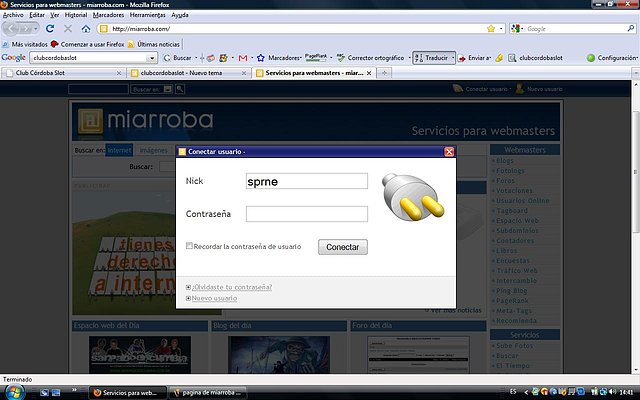Click the search magnifier in Google box
Viewport: 640px width, 400px height.
(631, 29)
